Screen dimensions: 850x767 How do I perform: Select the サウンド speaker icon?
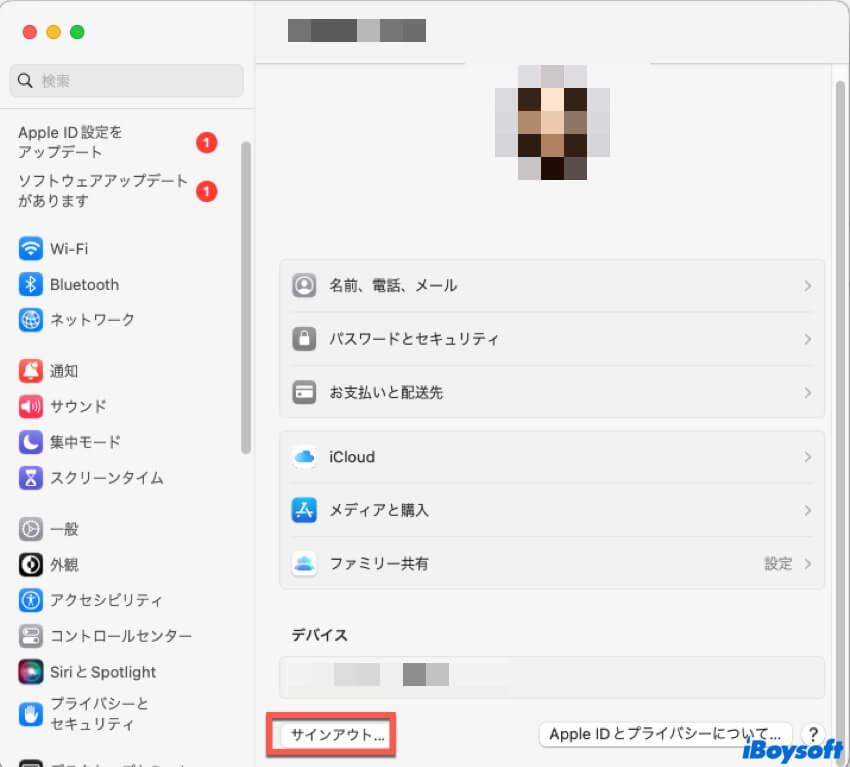pyautogui.click(x=30, y=407)
